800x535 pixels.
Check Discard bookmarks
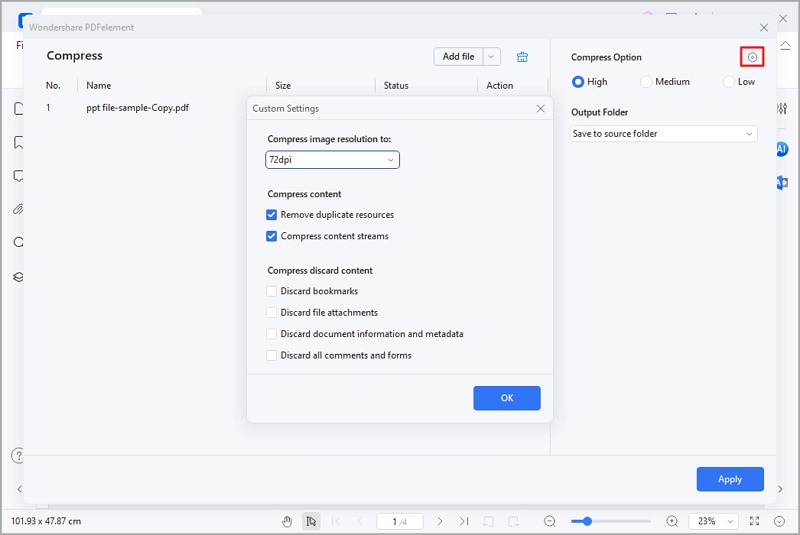tap(271, 291)
